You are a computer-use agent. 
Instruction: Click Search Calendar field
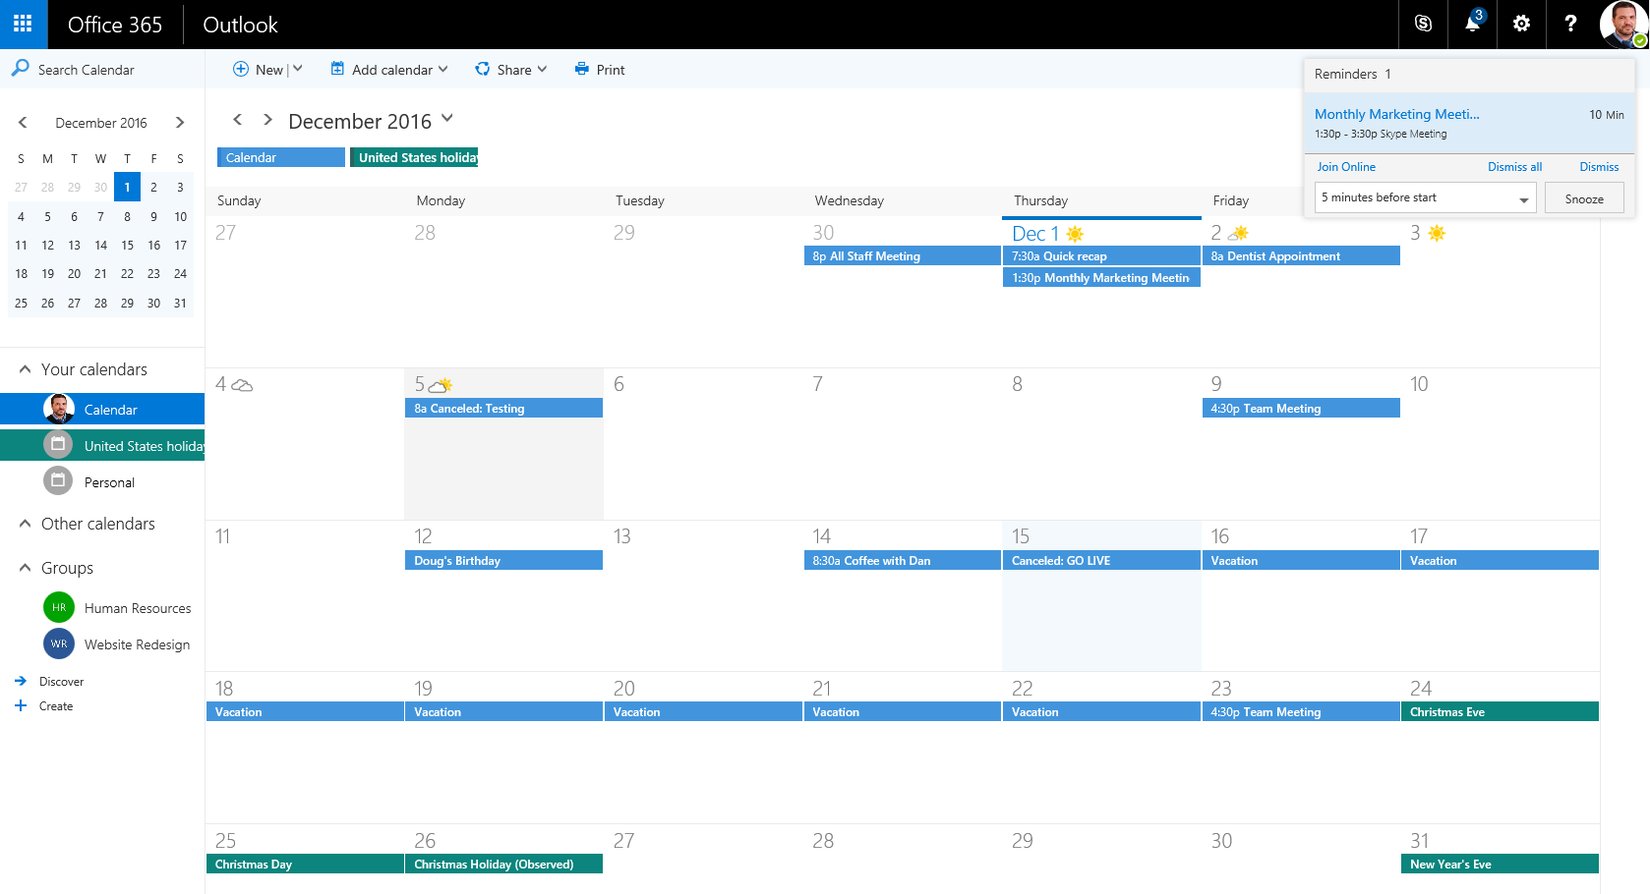click(x=102, y=69)
